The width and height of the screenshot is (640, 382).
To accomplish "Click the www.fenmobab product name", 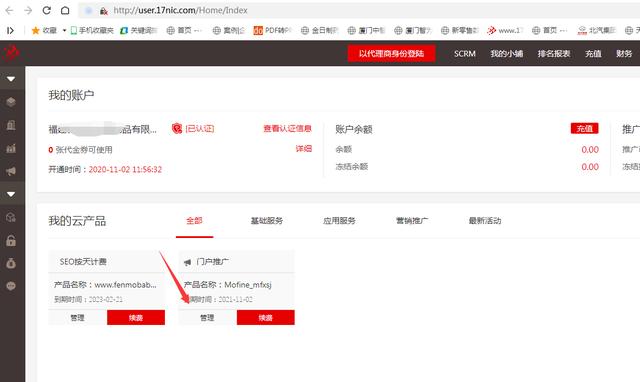I will [x=125, y=285].
